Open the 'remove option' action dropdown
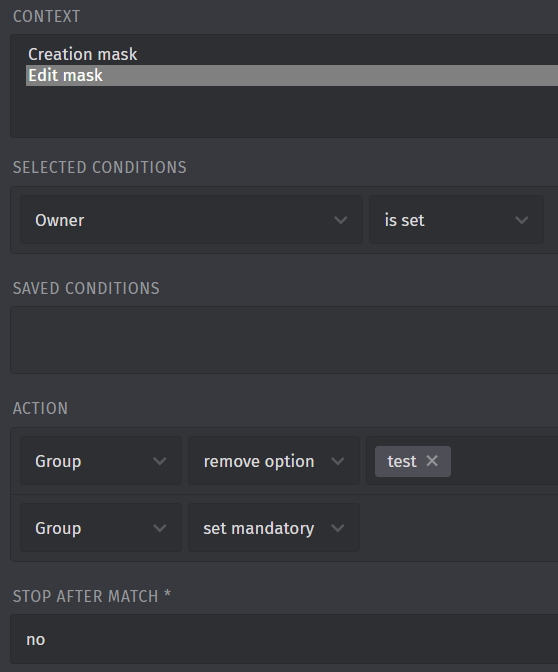 coord(274,461)
